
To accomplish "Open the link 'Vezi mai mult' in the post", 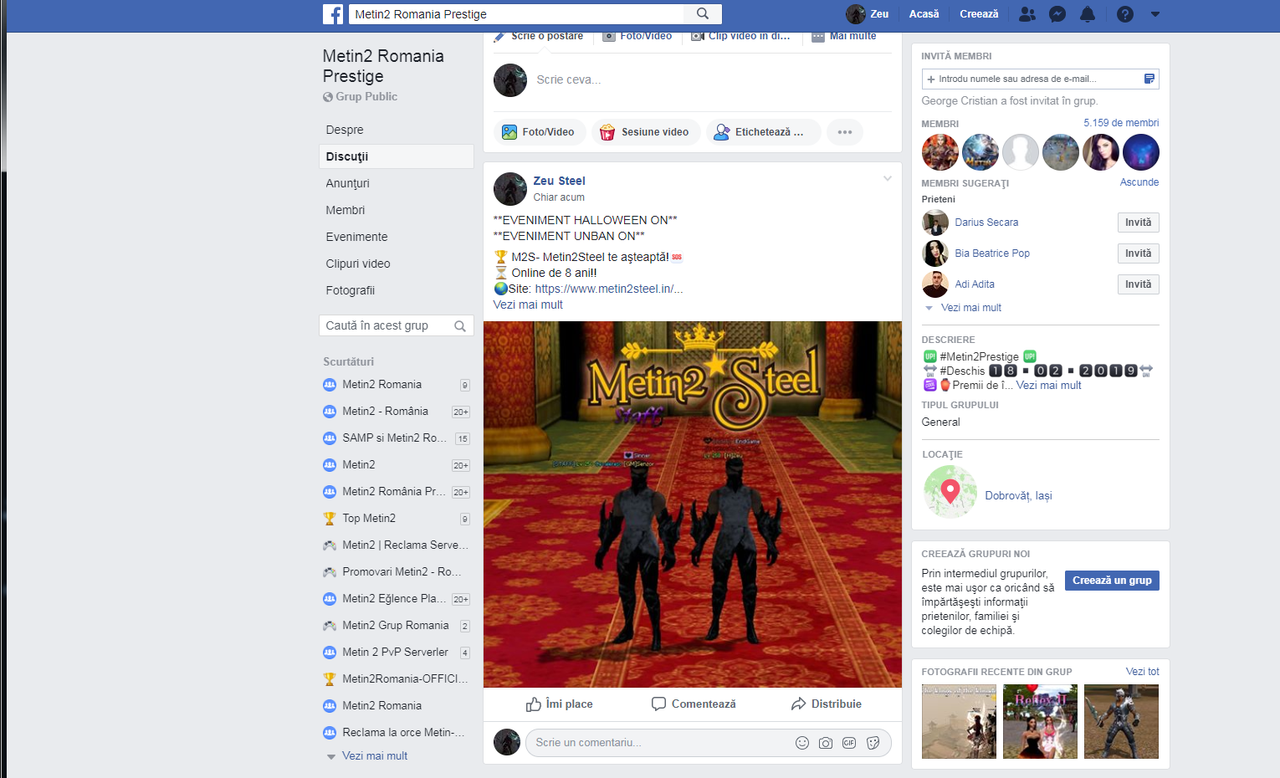I will pyautogui.click(x=527, y=304).
